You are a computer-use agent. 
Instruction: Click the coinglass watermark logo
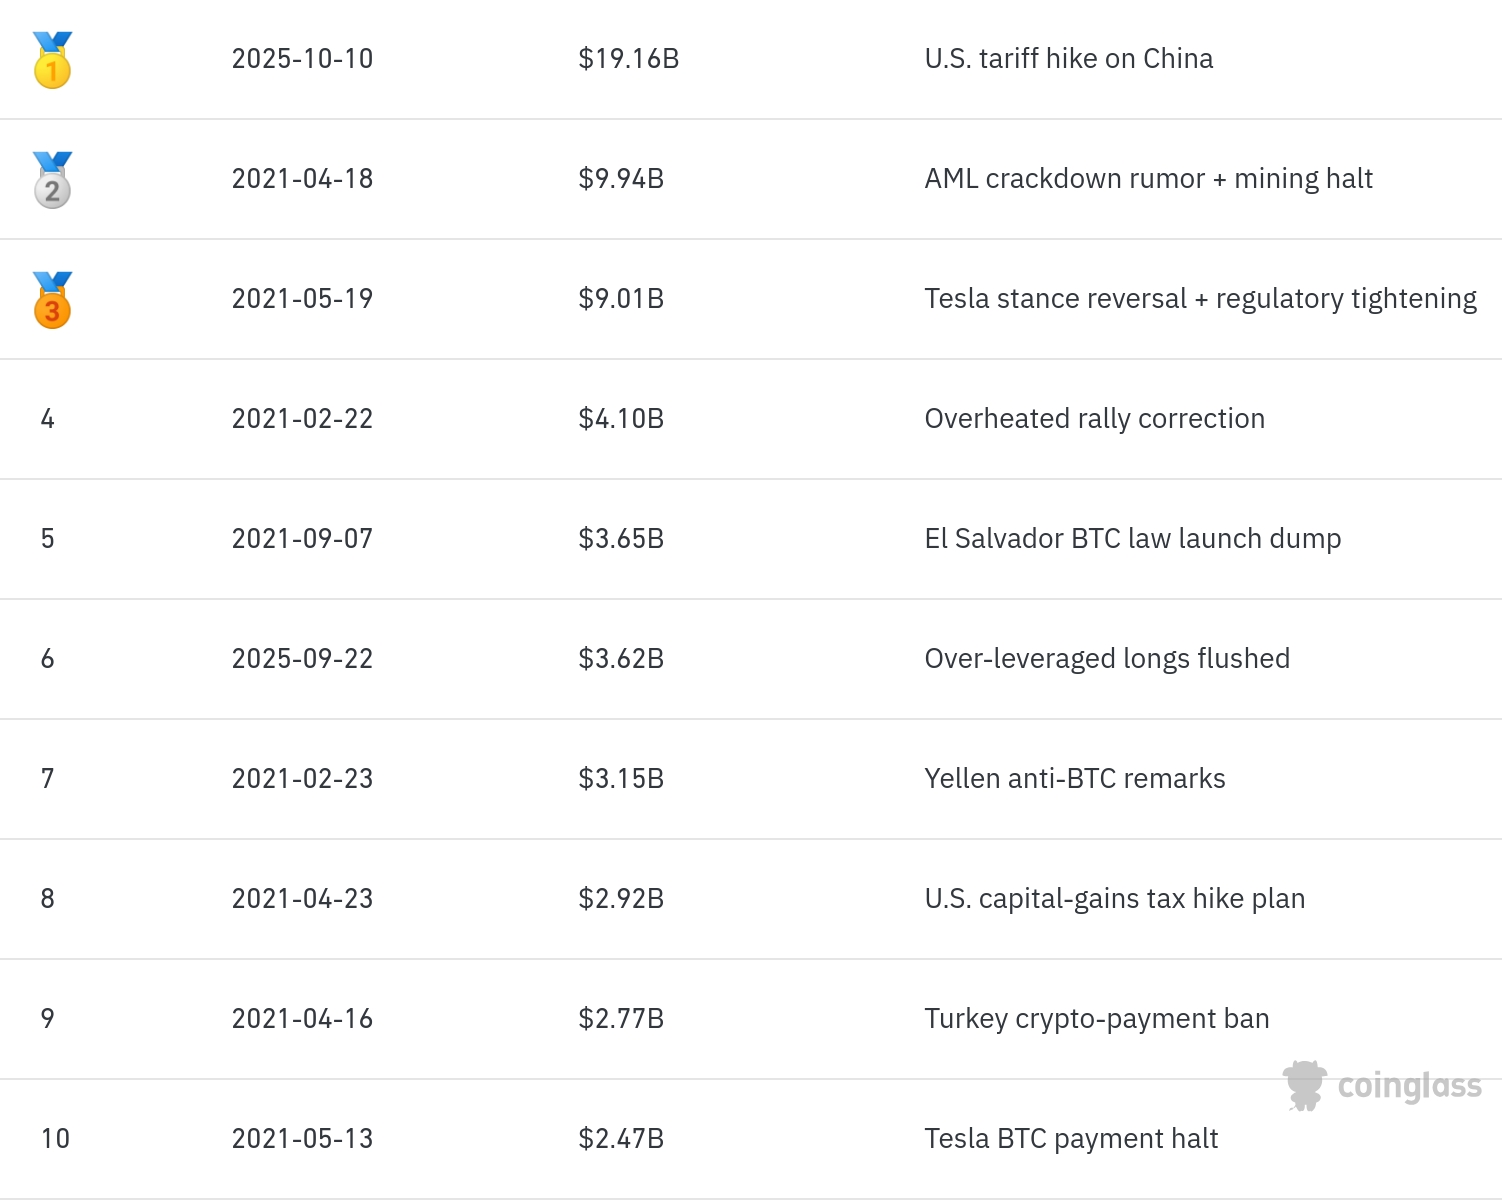click(1382, 1086)
